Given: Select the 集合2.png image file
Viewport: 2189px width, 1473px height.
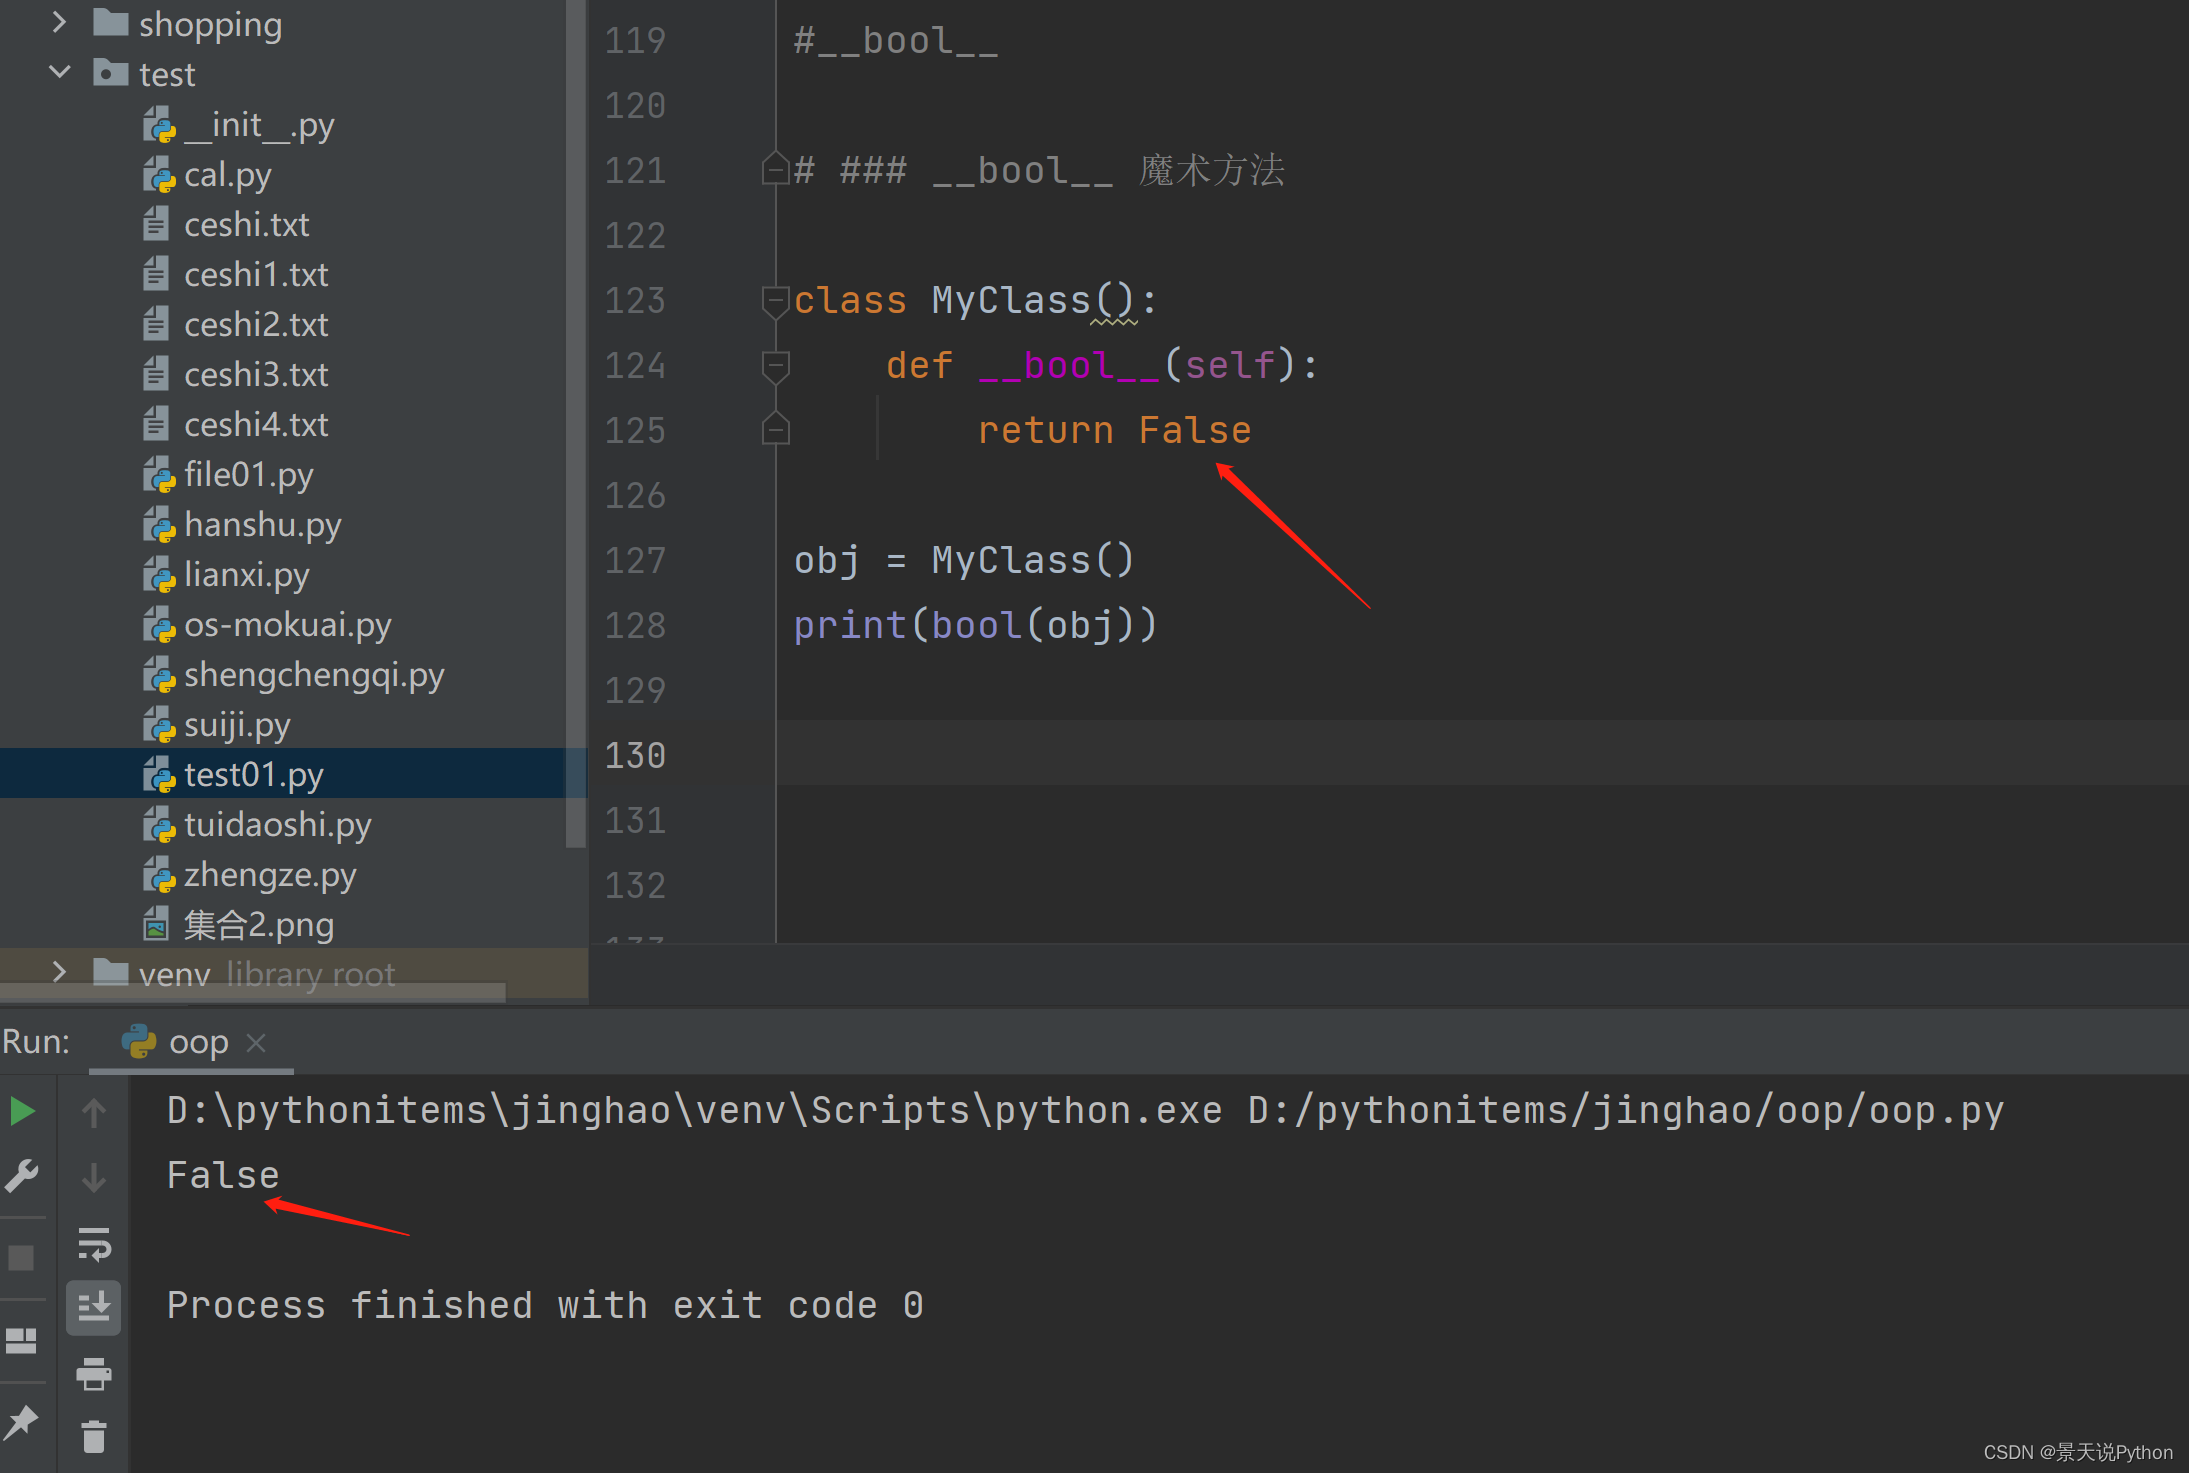Looking at the screenshot, I should (259, 925).
